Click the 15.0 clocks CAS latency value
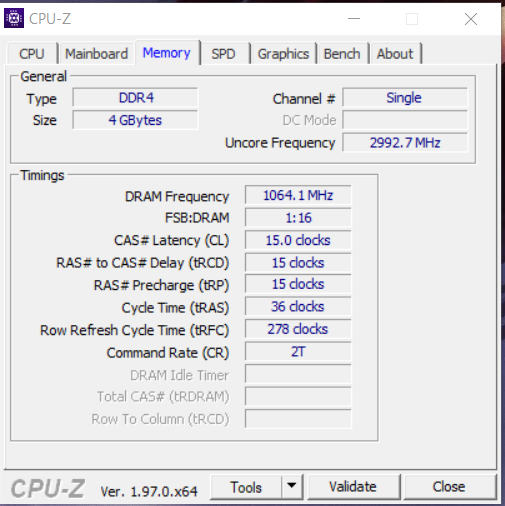This screenshot has height=506, width=505. 298,240
